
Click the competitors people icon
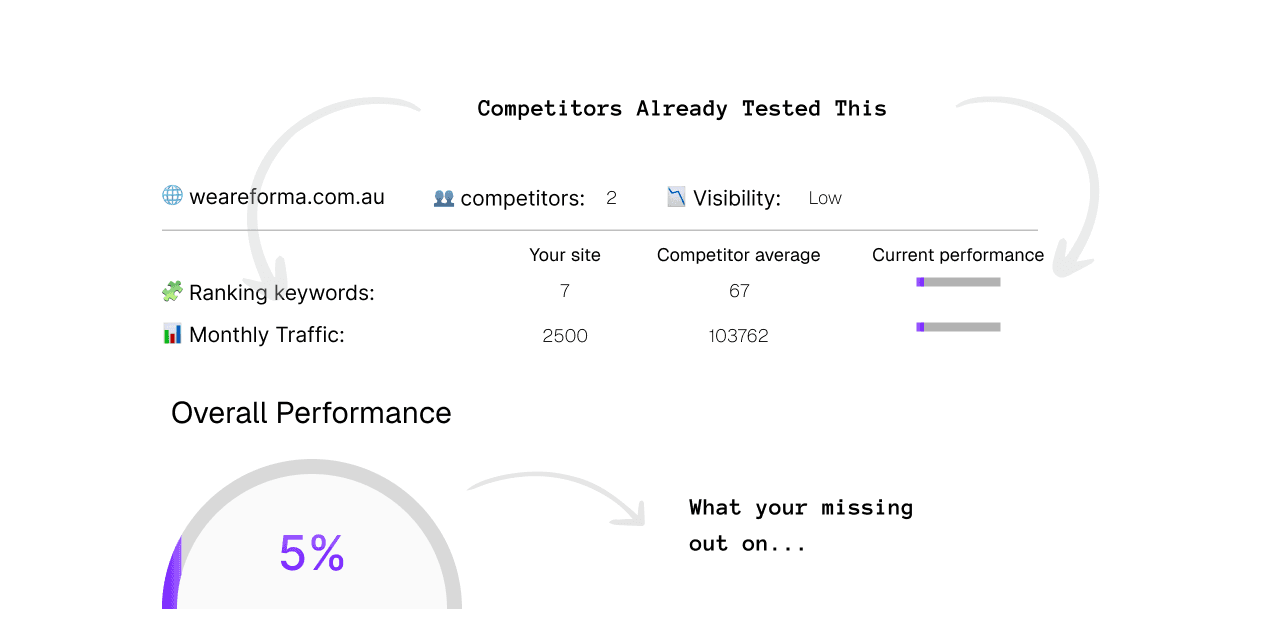point(444,198)
